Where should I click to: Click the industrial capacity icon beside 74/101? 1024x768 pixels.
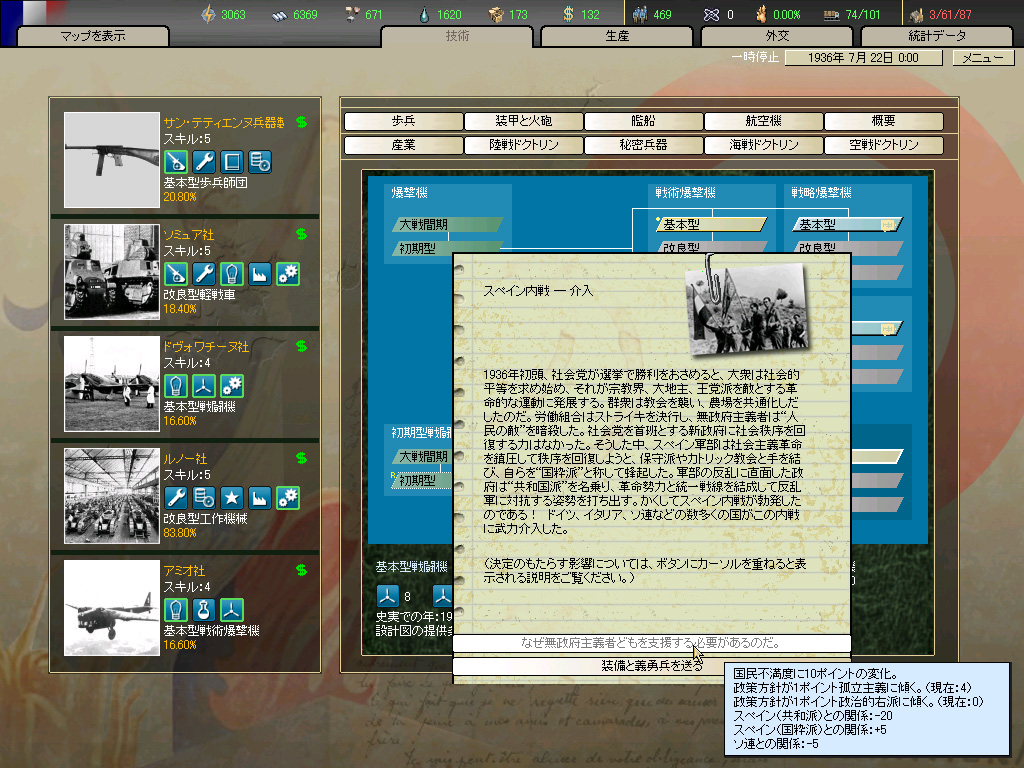pyautogui.click(x=831, y=15)
